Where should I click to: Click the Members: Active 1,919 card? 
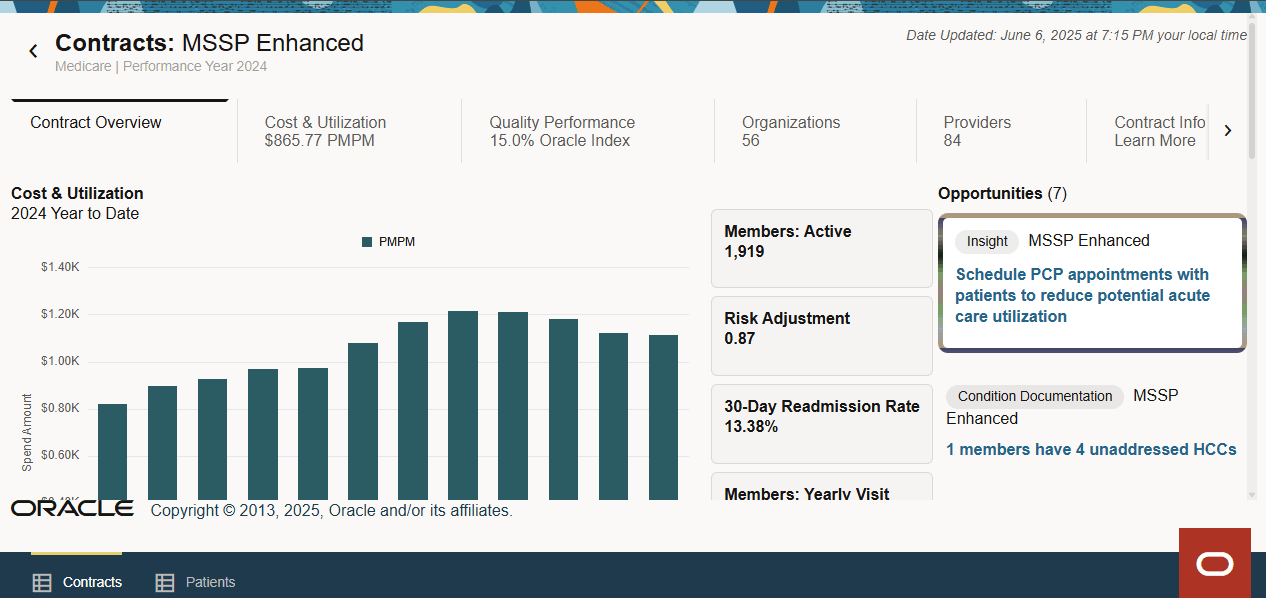(822, 248)
